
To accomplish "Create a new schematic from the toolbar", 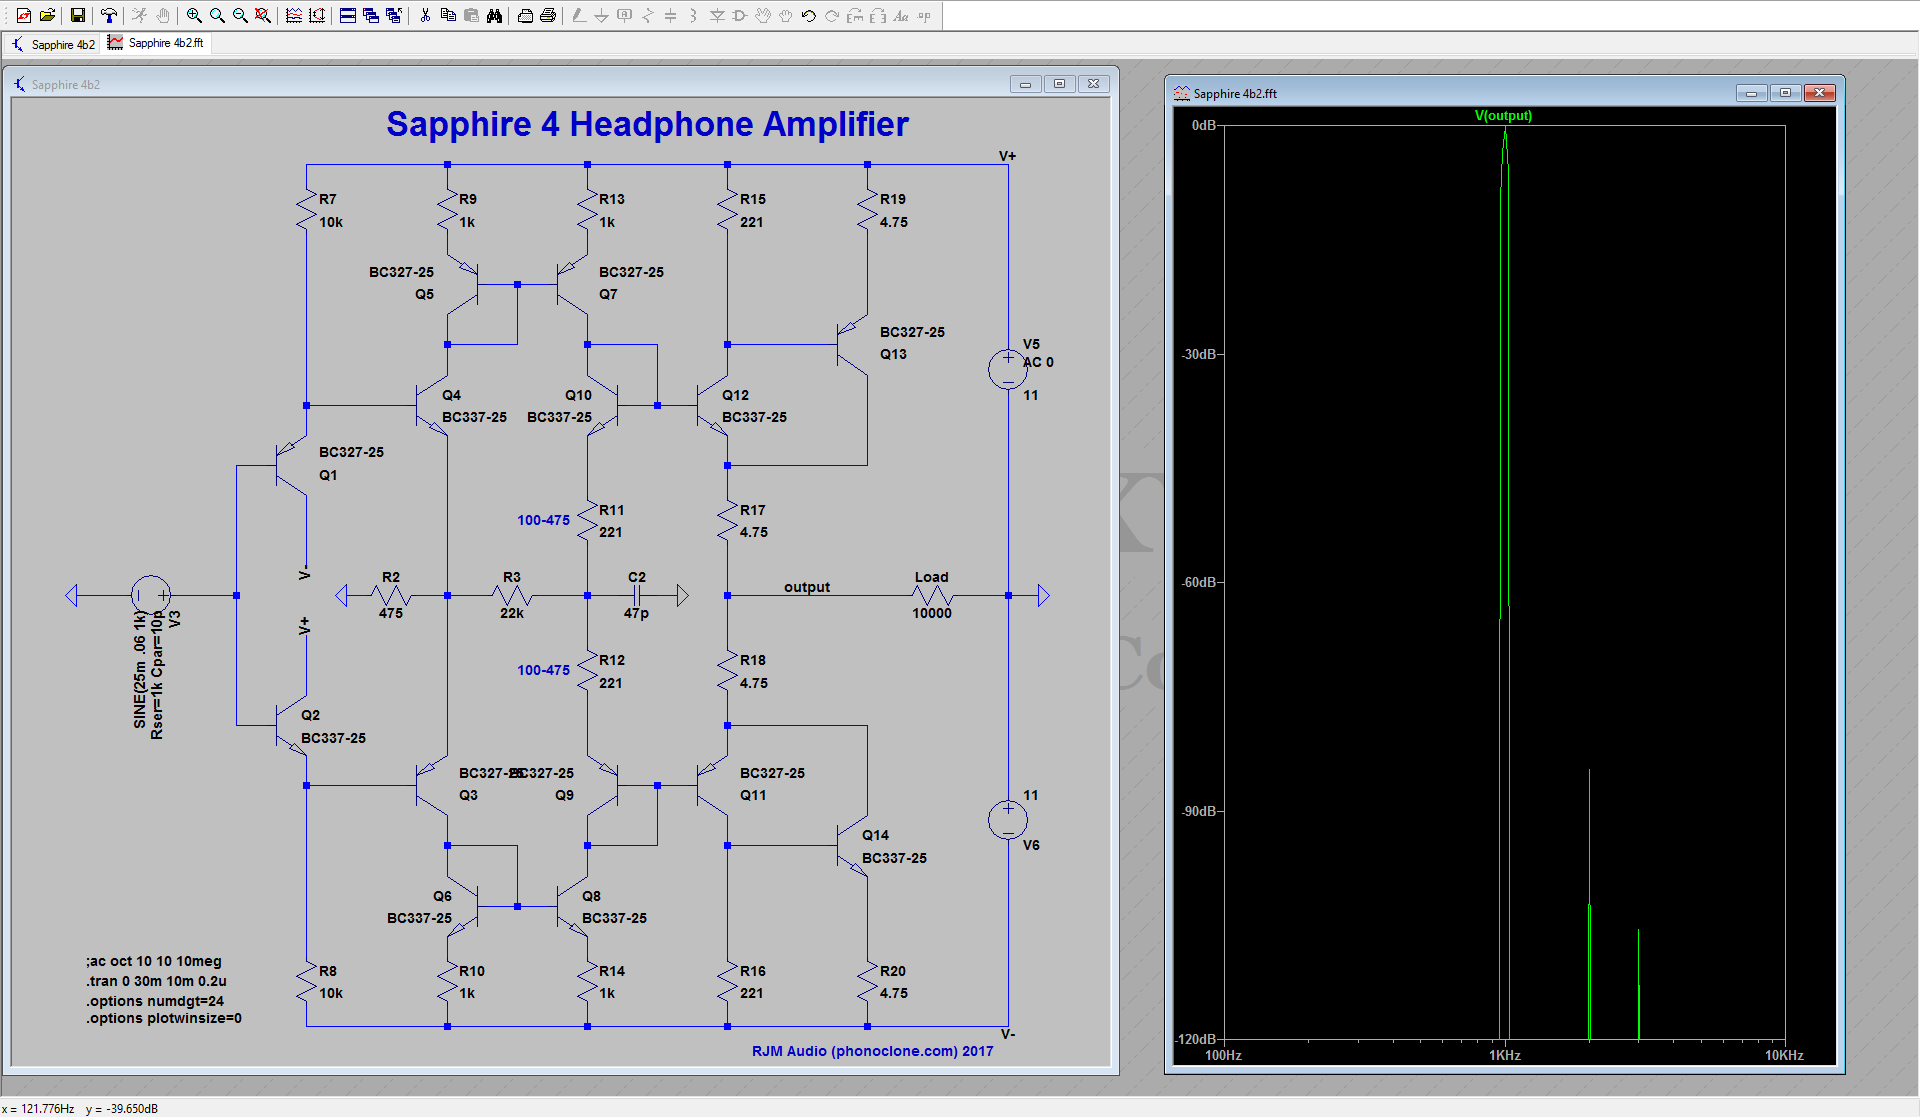I will click(x=23, y=15).
